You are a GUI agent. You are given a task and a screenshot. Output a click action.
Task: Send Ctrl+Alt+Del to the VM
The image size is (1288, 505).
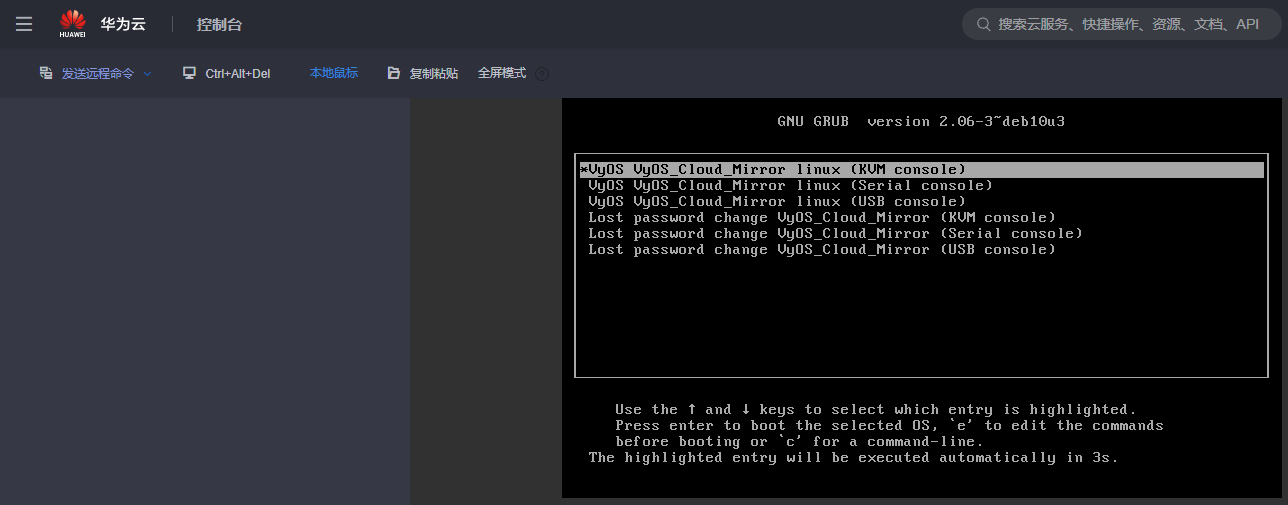pyautogui.click(x=238, y=73)
